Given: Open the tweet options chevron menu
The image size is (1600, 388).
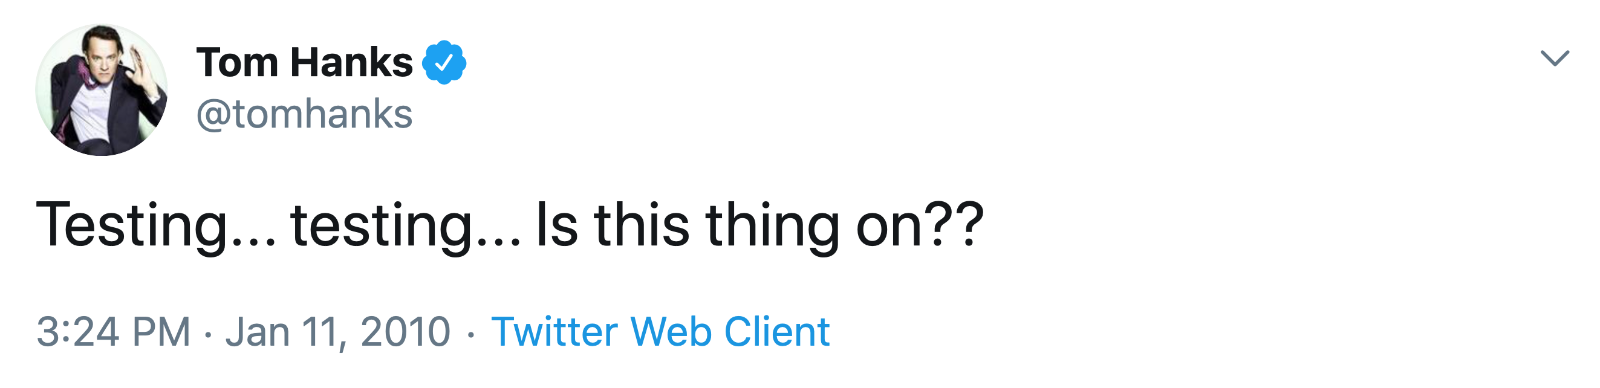Looking at the screenshot, I should click(1554, 58).
